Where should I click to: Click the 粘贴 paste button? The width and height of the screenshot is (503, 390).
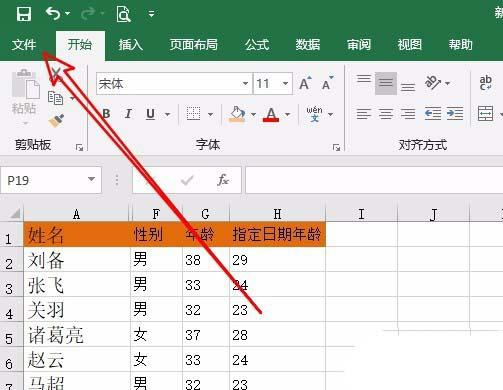click(x=24, y=97)
